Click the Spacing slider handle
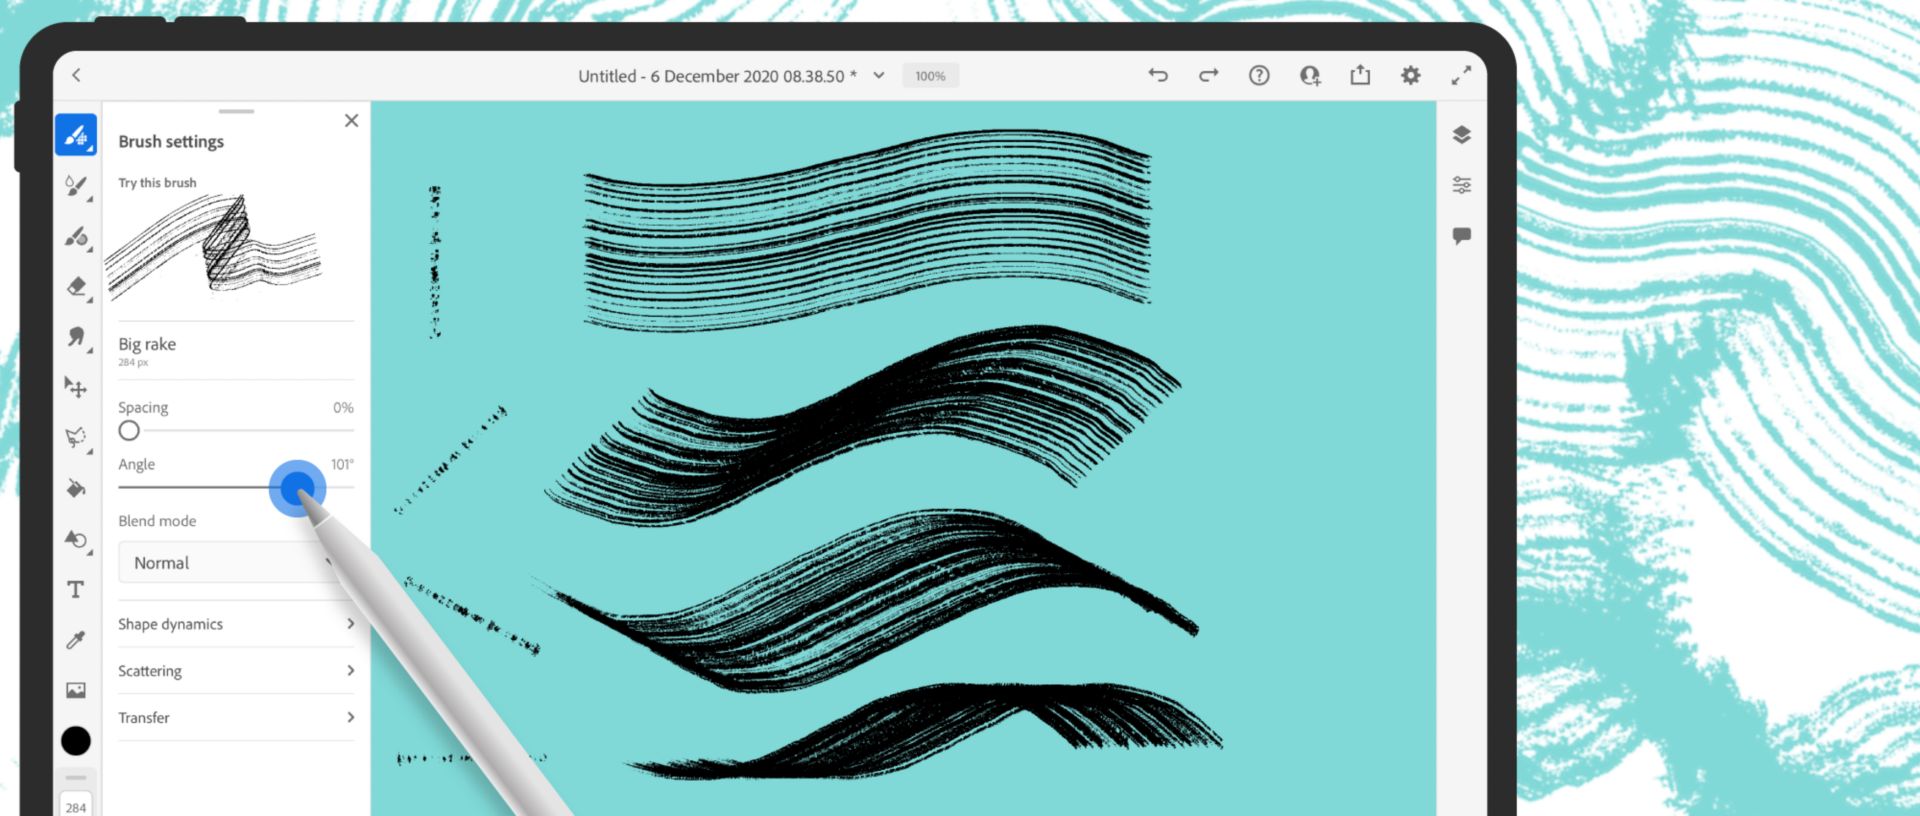 pos(129,431)
